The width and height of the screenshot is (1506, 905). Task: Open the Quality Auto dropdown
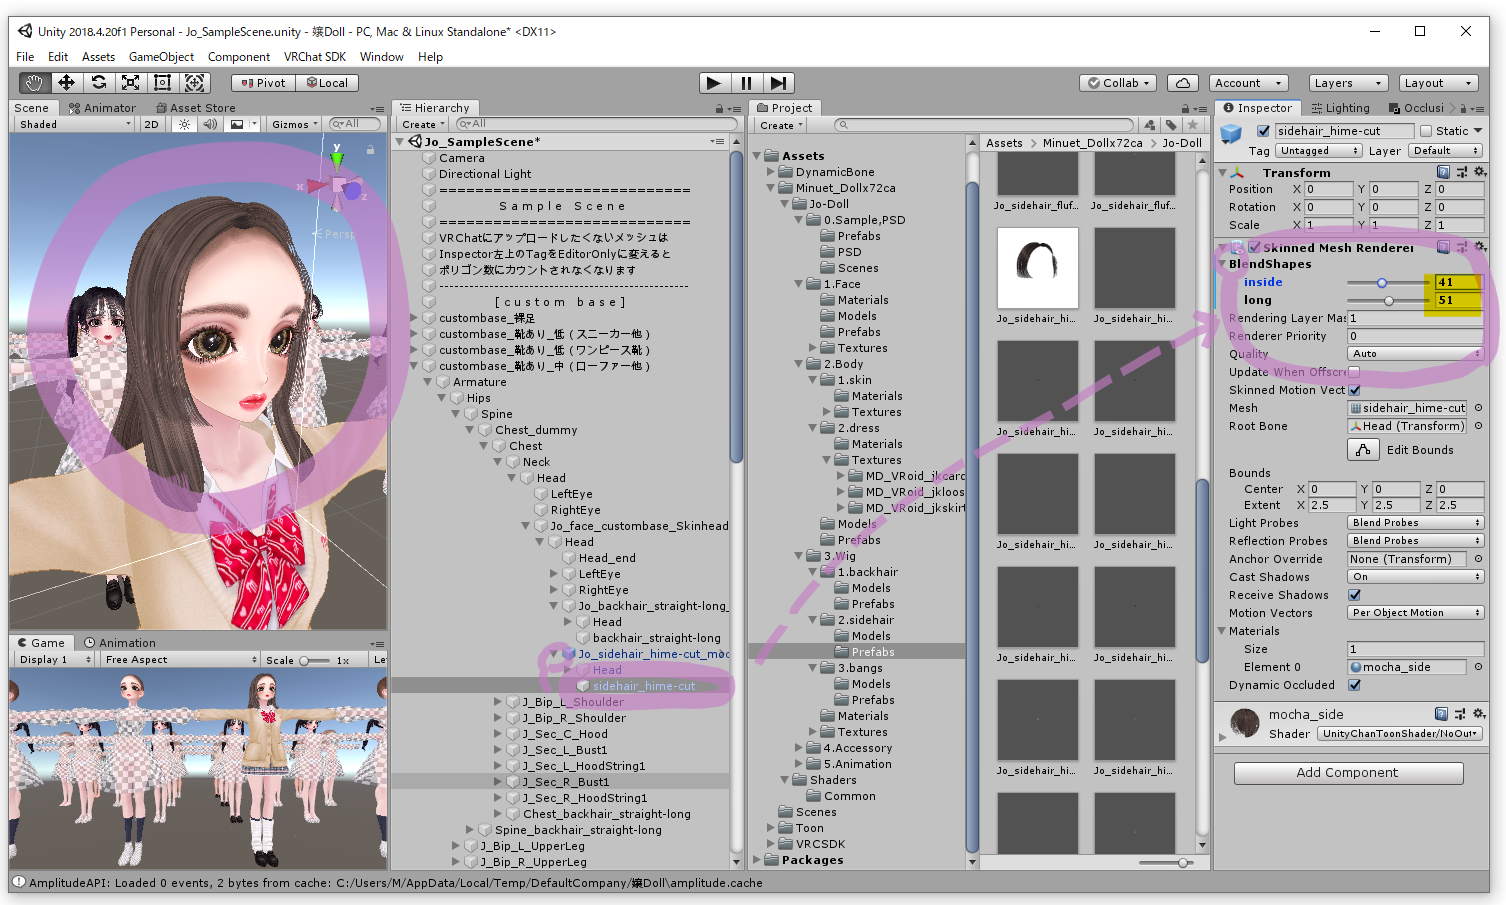coord(1415,354)
